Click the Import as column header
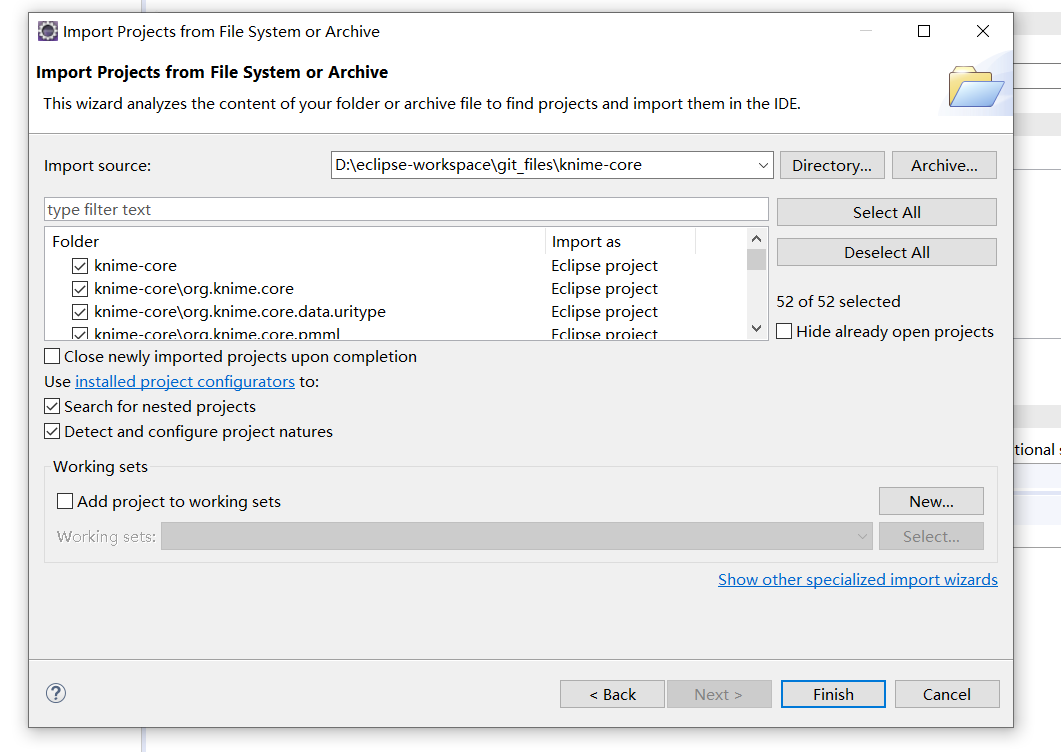Viewport: 1061px width, 752px height. pos(620,242)
